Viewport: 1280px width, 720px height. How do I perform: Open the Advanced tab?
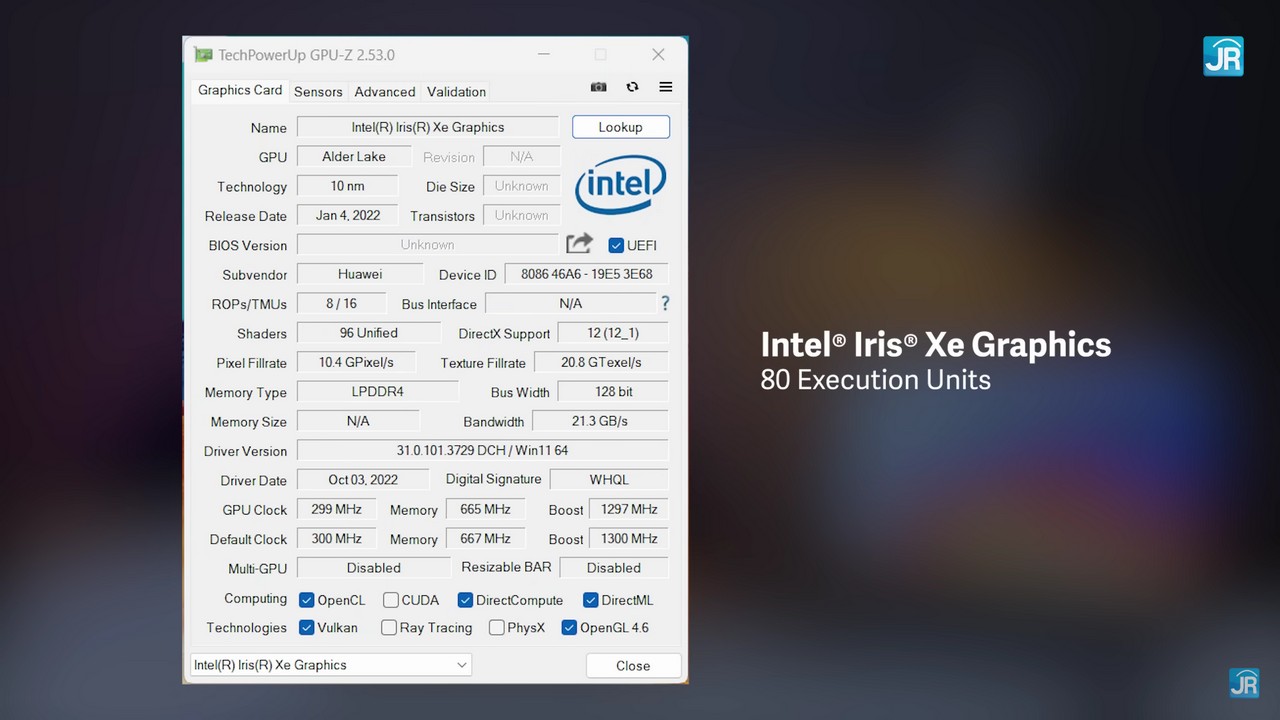pyautogui.click(x=384, y=91)
